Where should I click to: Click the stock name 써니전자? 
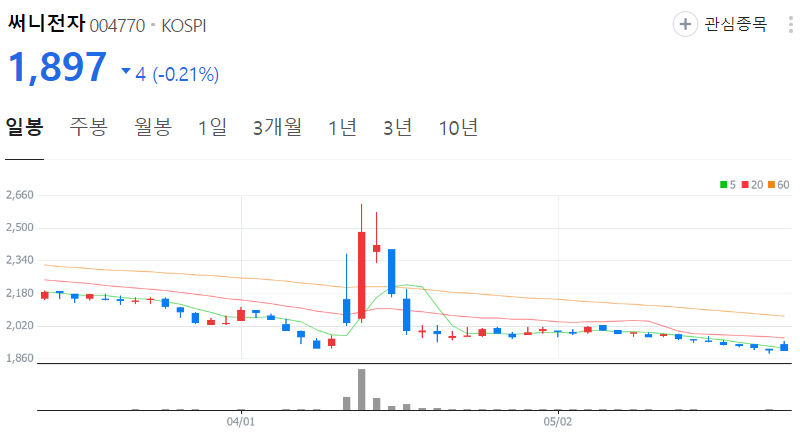pos(46,23)
